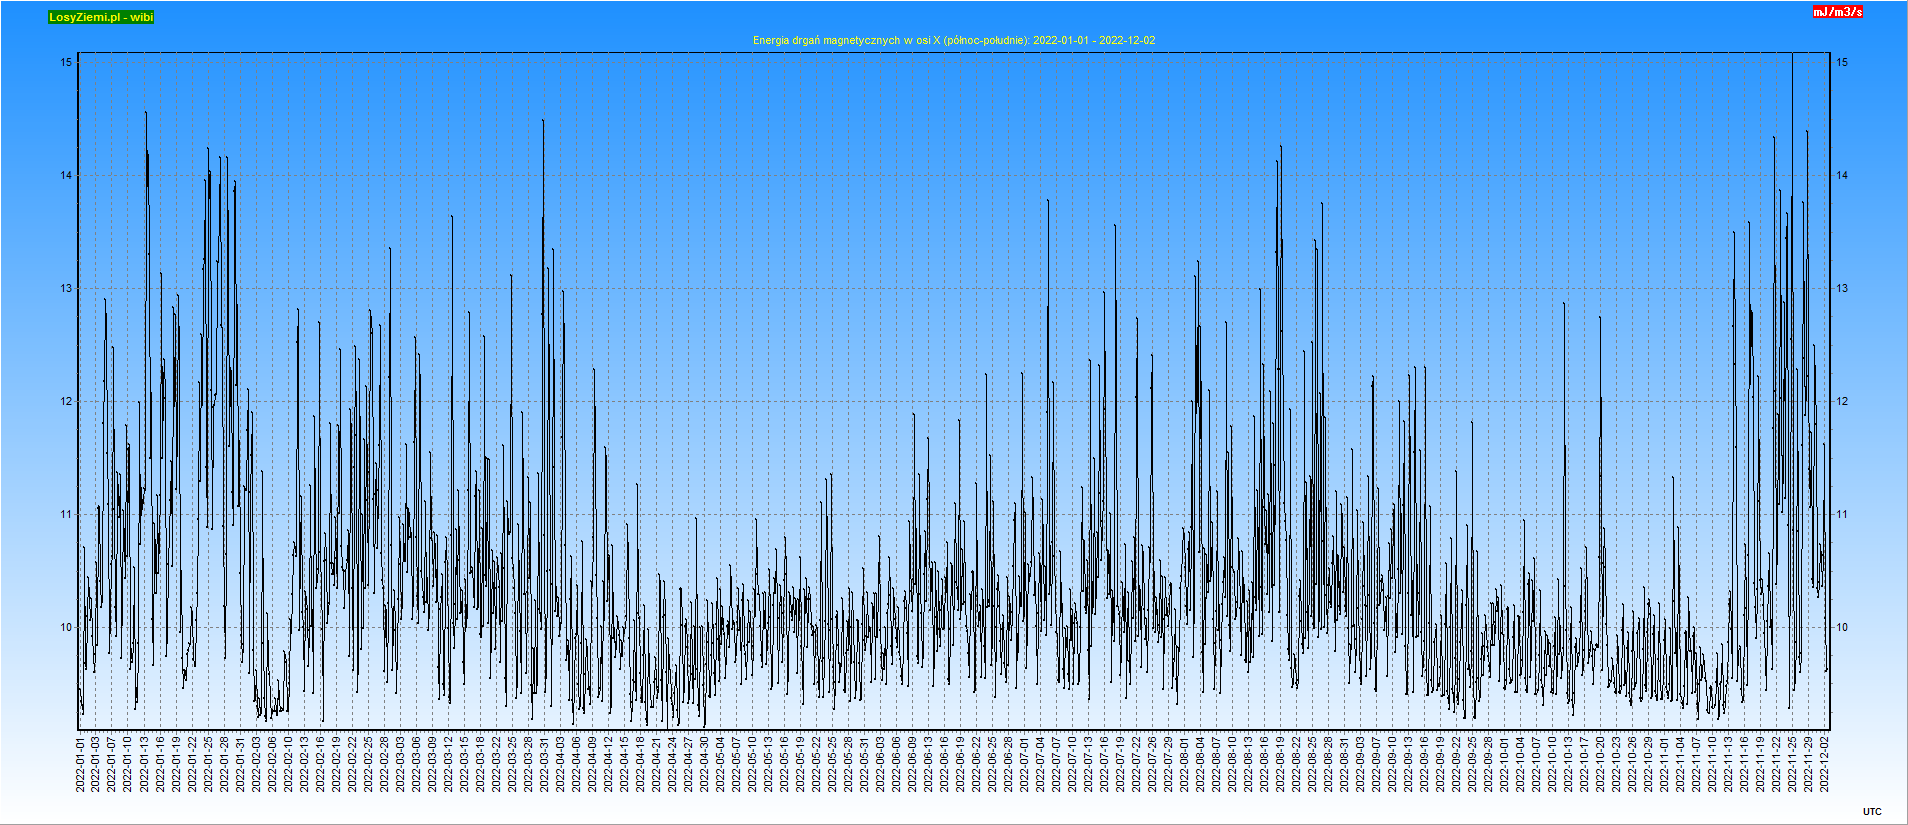1908x825 pixels.
Task: Click the 2022-01-01 date label
Action: pos(80,765)
